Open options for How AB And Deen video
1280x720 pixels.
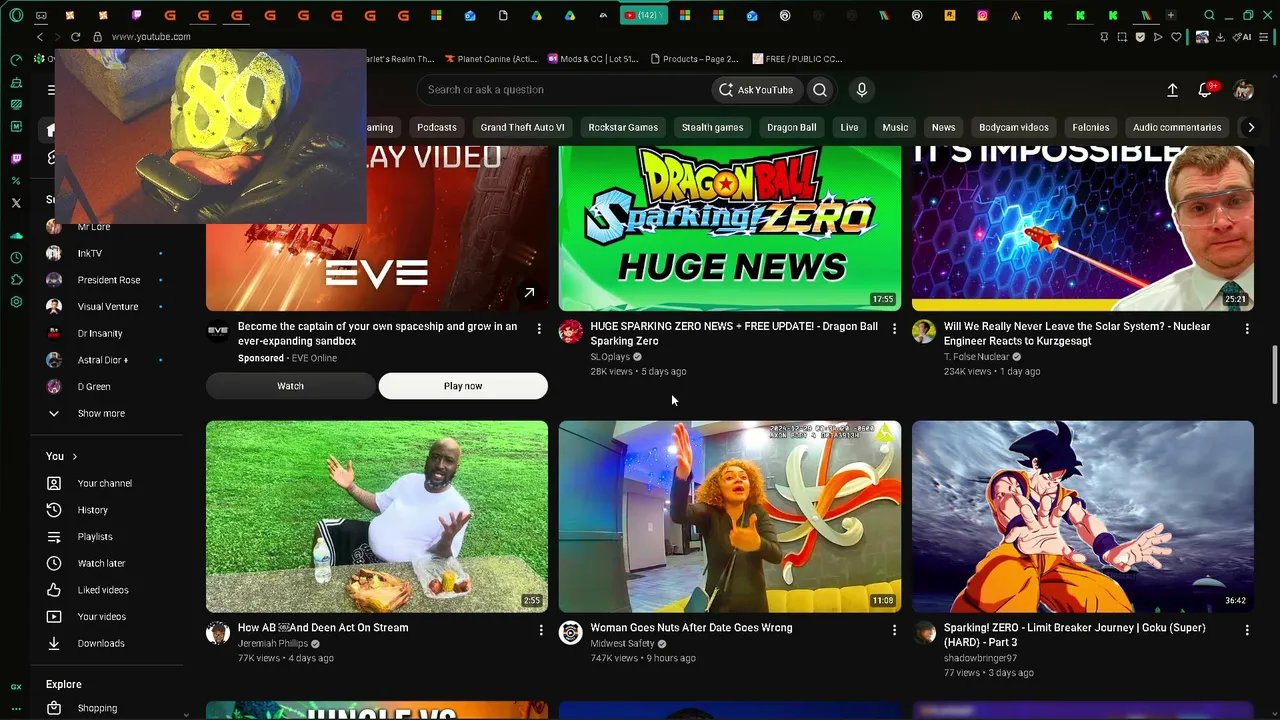click(x=541, y=630)
